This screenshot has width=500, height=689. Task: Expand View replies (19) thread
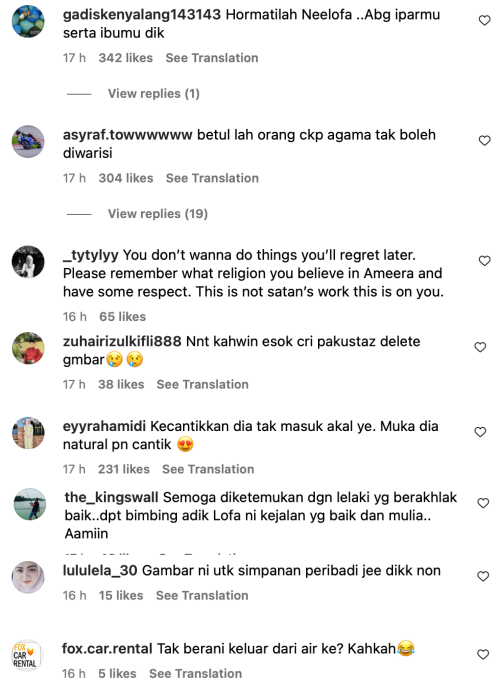(x=158, y=214)
